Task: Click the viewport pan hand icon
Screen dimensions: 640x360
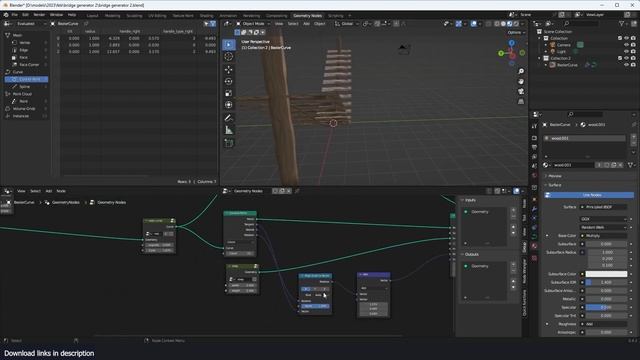Action: pyautogui.click(x=521, y=82)
